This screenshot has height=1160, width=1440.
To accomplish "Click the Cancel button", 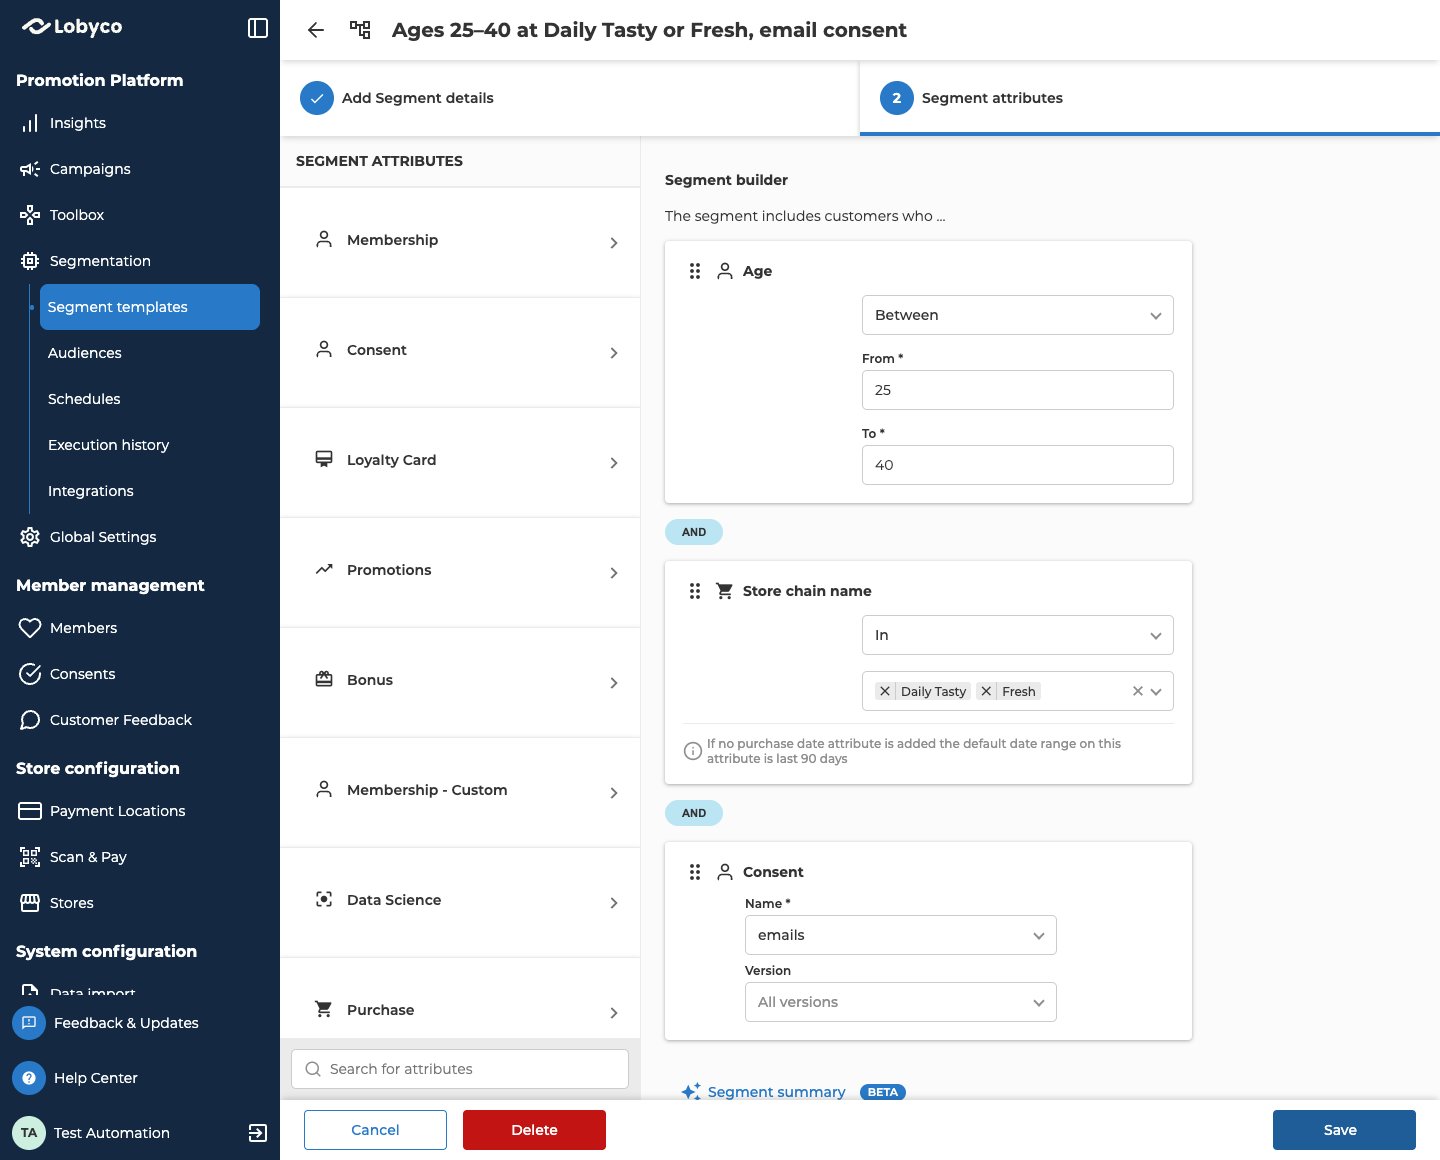I will pos(375,1130).
